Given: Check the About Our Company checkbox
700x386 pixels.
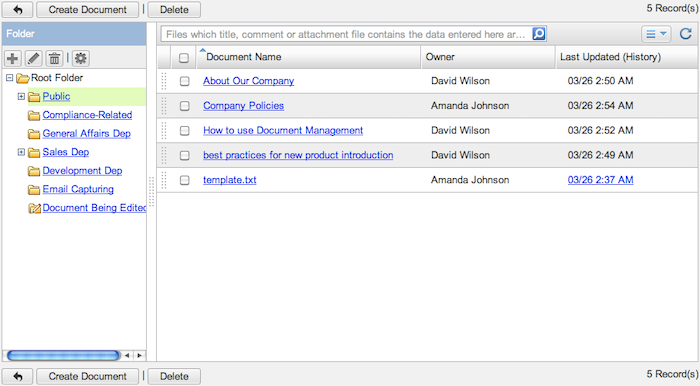Looking at the screenshot, I should coord(184,81).
